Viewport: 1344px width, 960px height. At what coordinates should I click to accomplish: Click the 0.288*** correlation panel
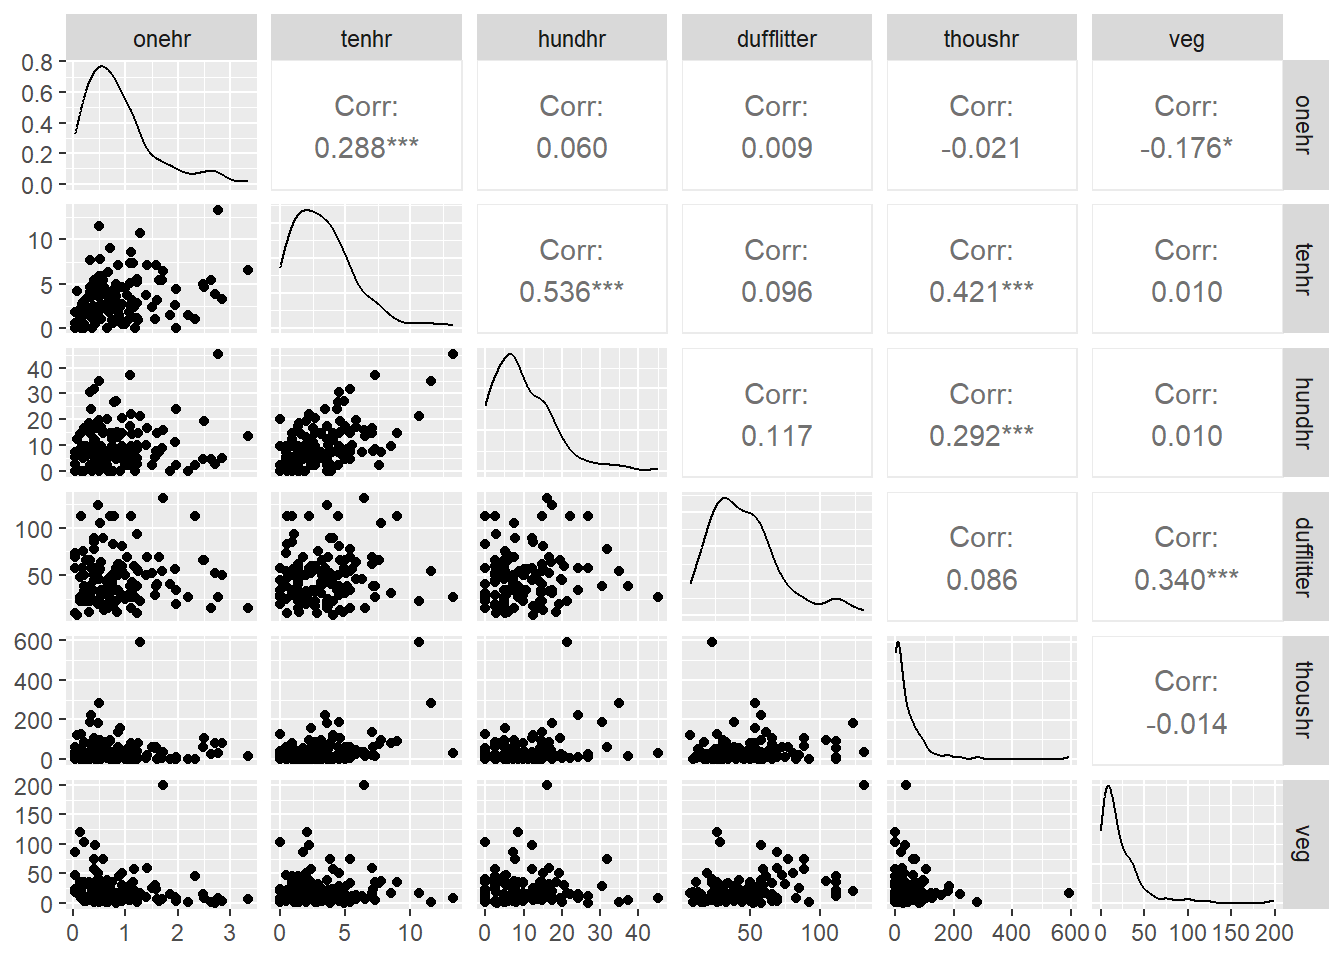[366, 126]
